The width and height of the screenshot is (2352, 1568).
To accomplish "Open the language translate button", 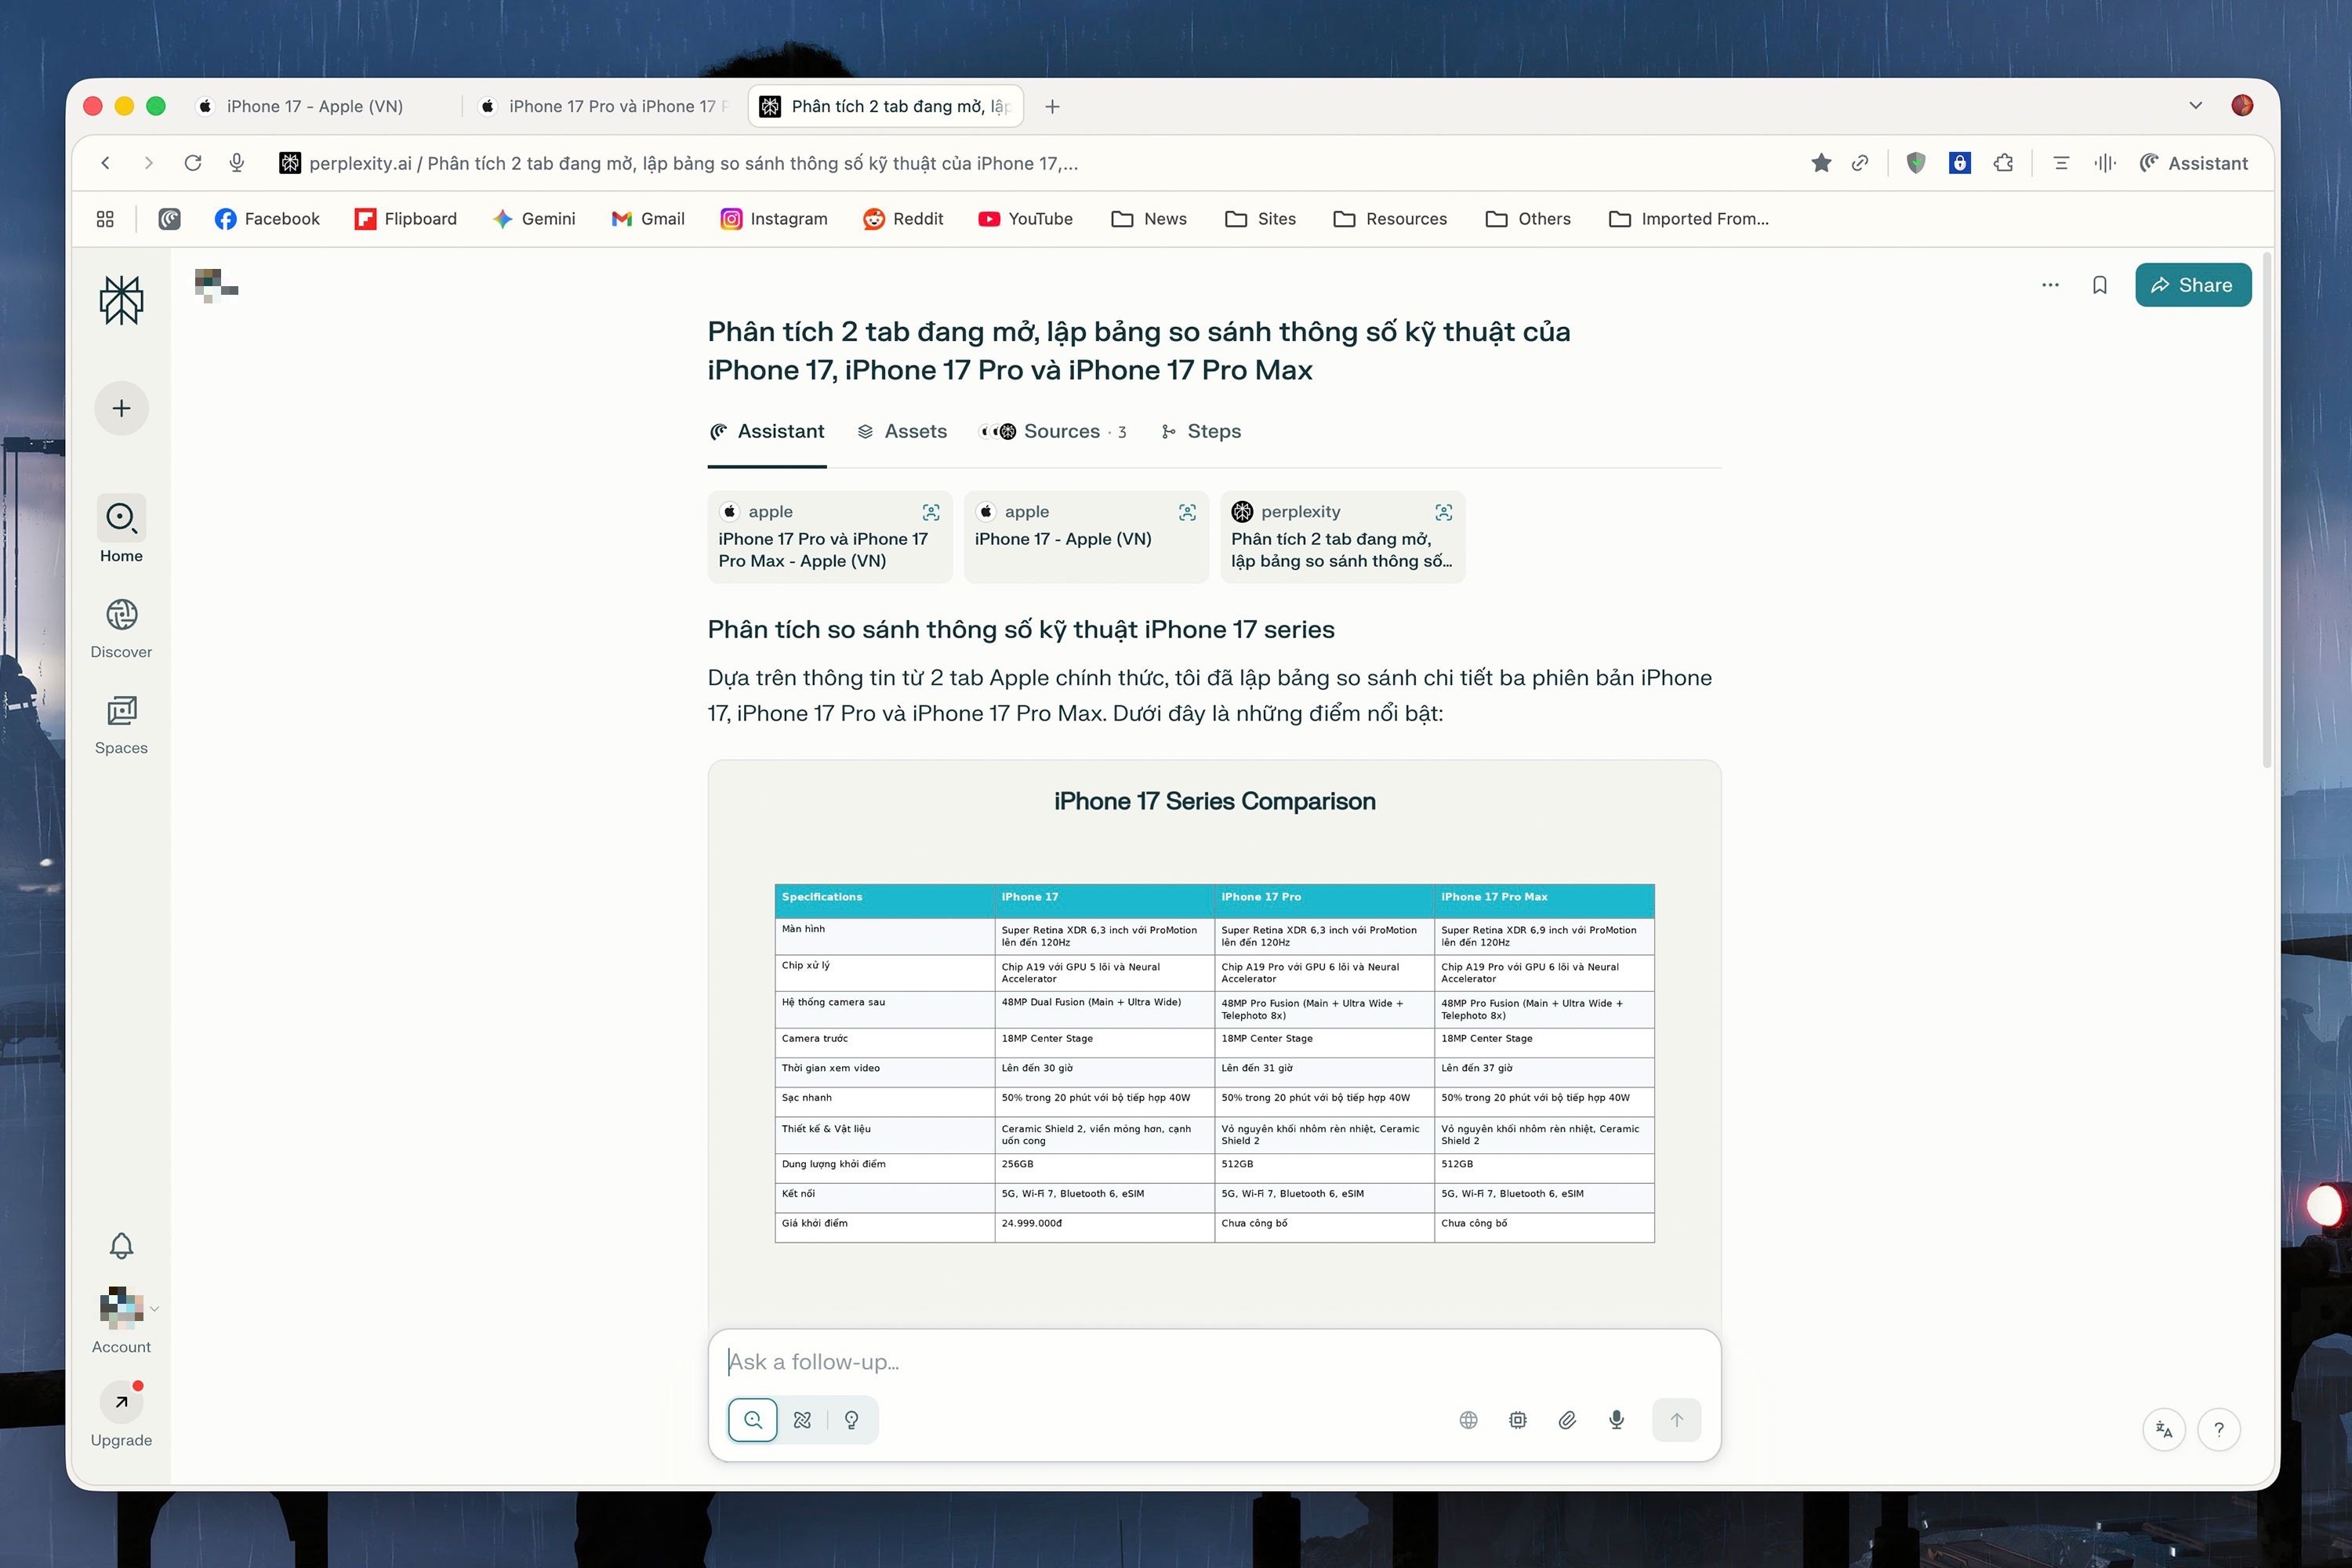I will coord(2164,1430).
